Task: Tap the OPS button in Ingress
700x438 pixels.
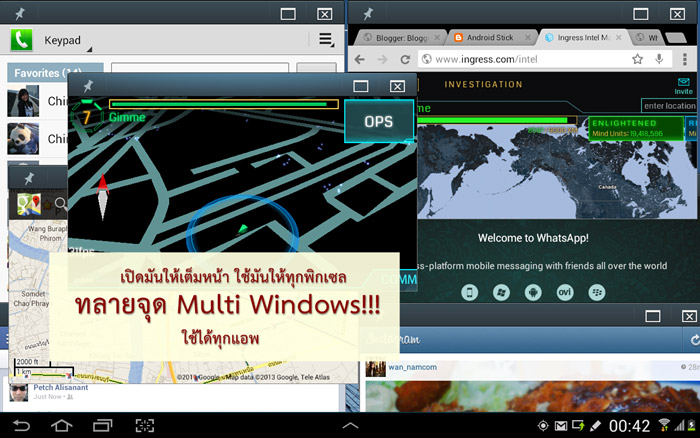Action: 379,121
